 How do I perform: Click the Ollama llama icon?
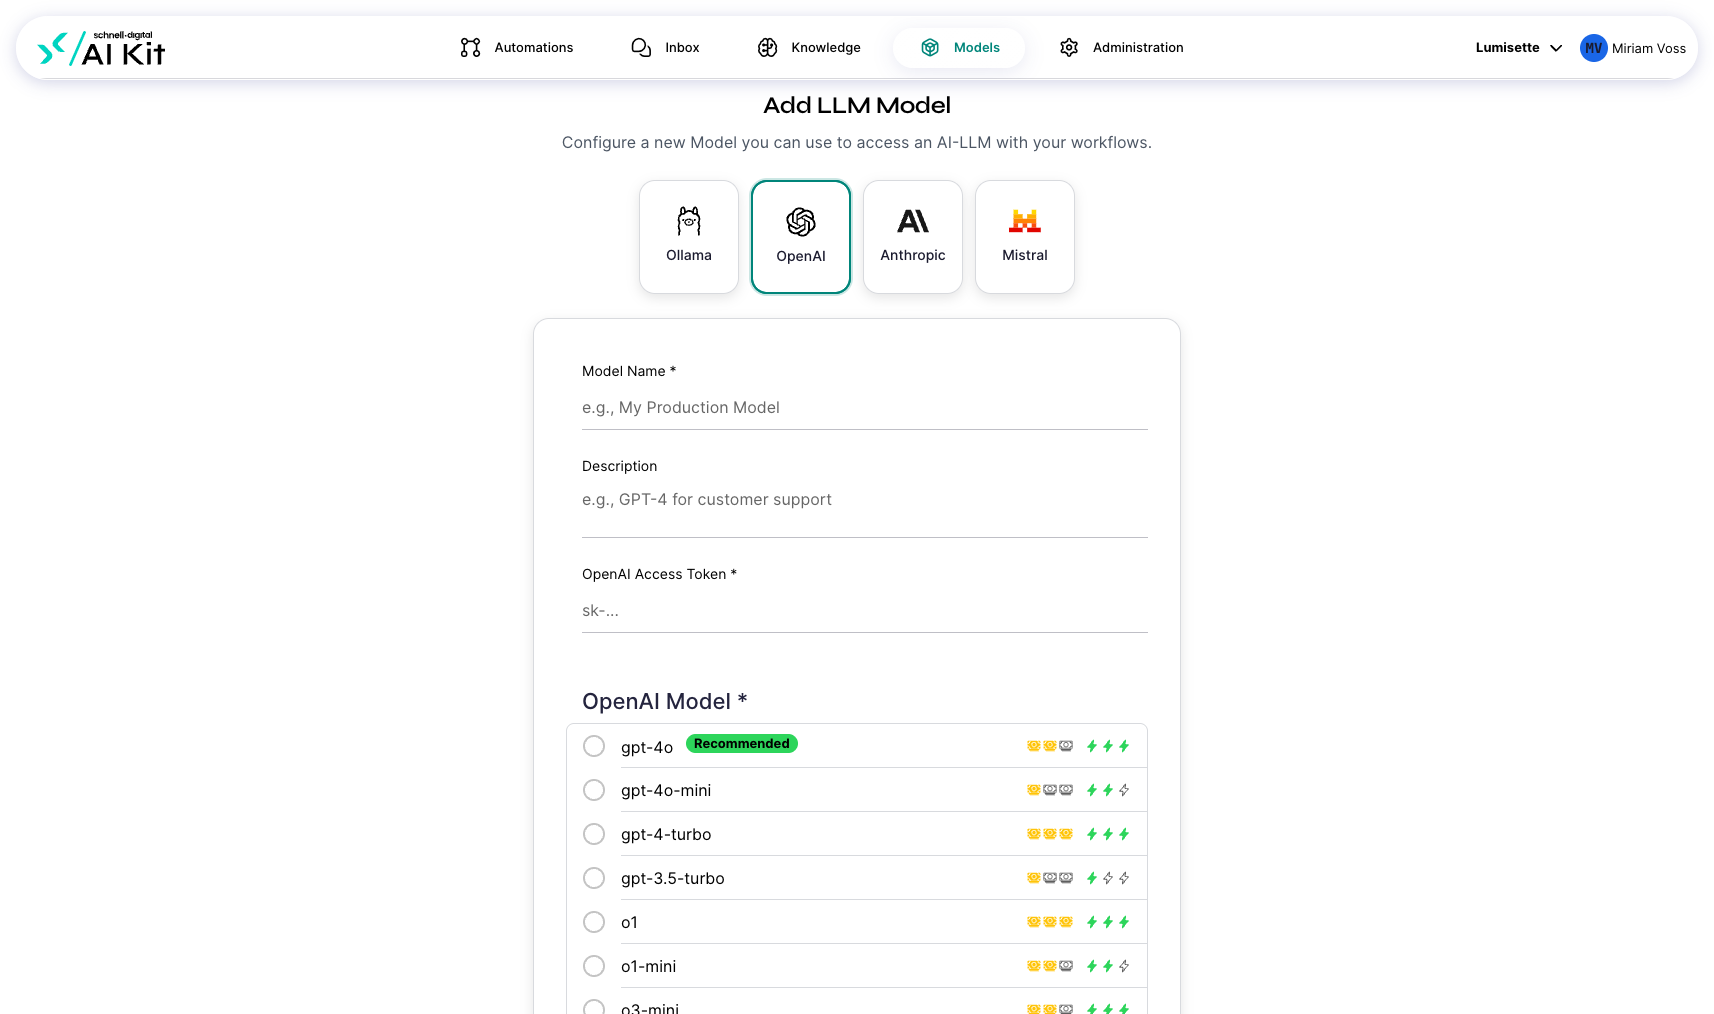(689, 221)
